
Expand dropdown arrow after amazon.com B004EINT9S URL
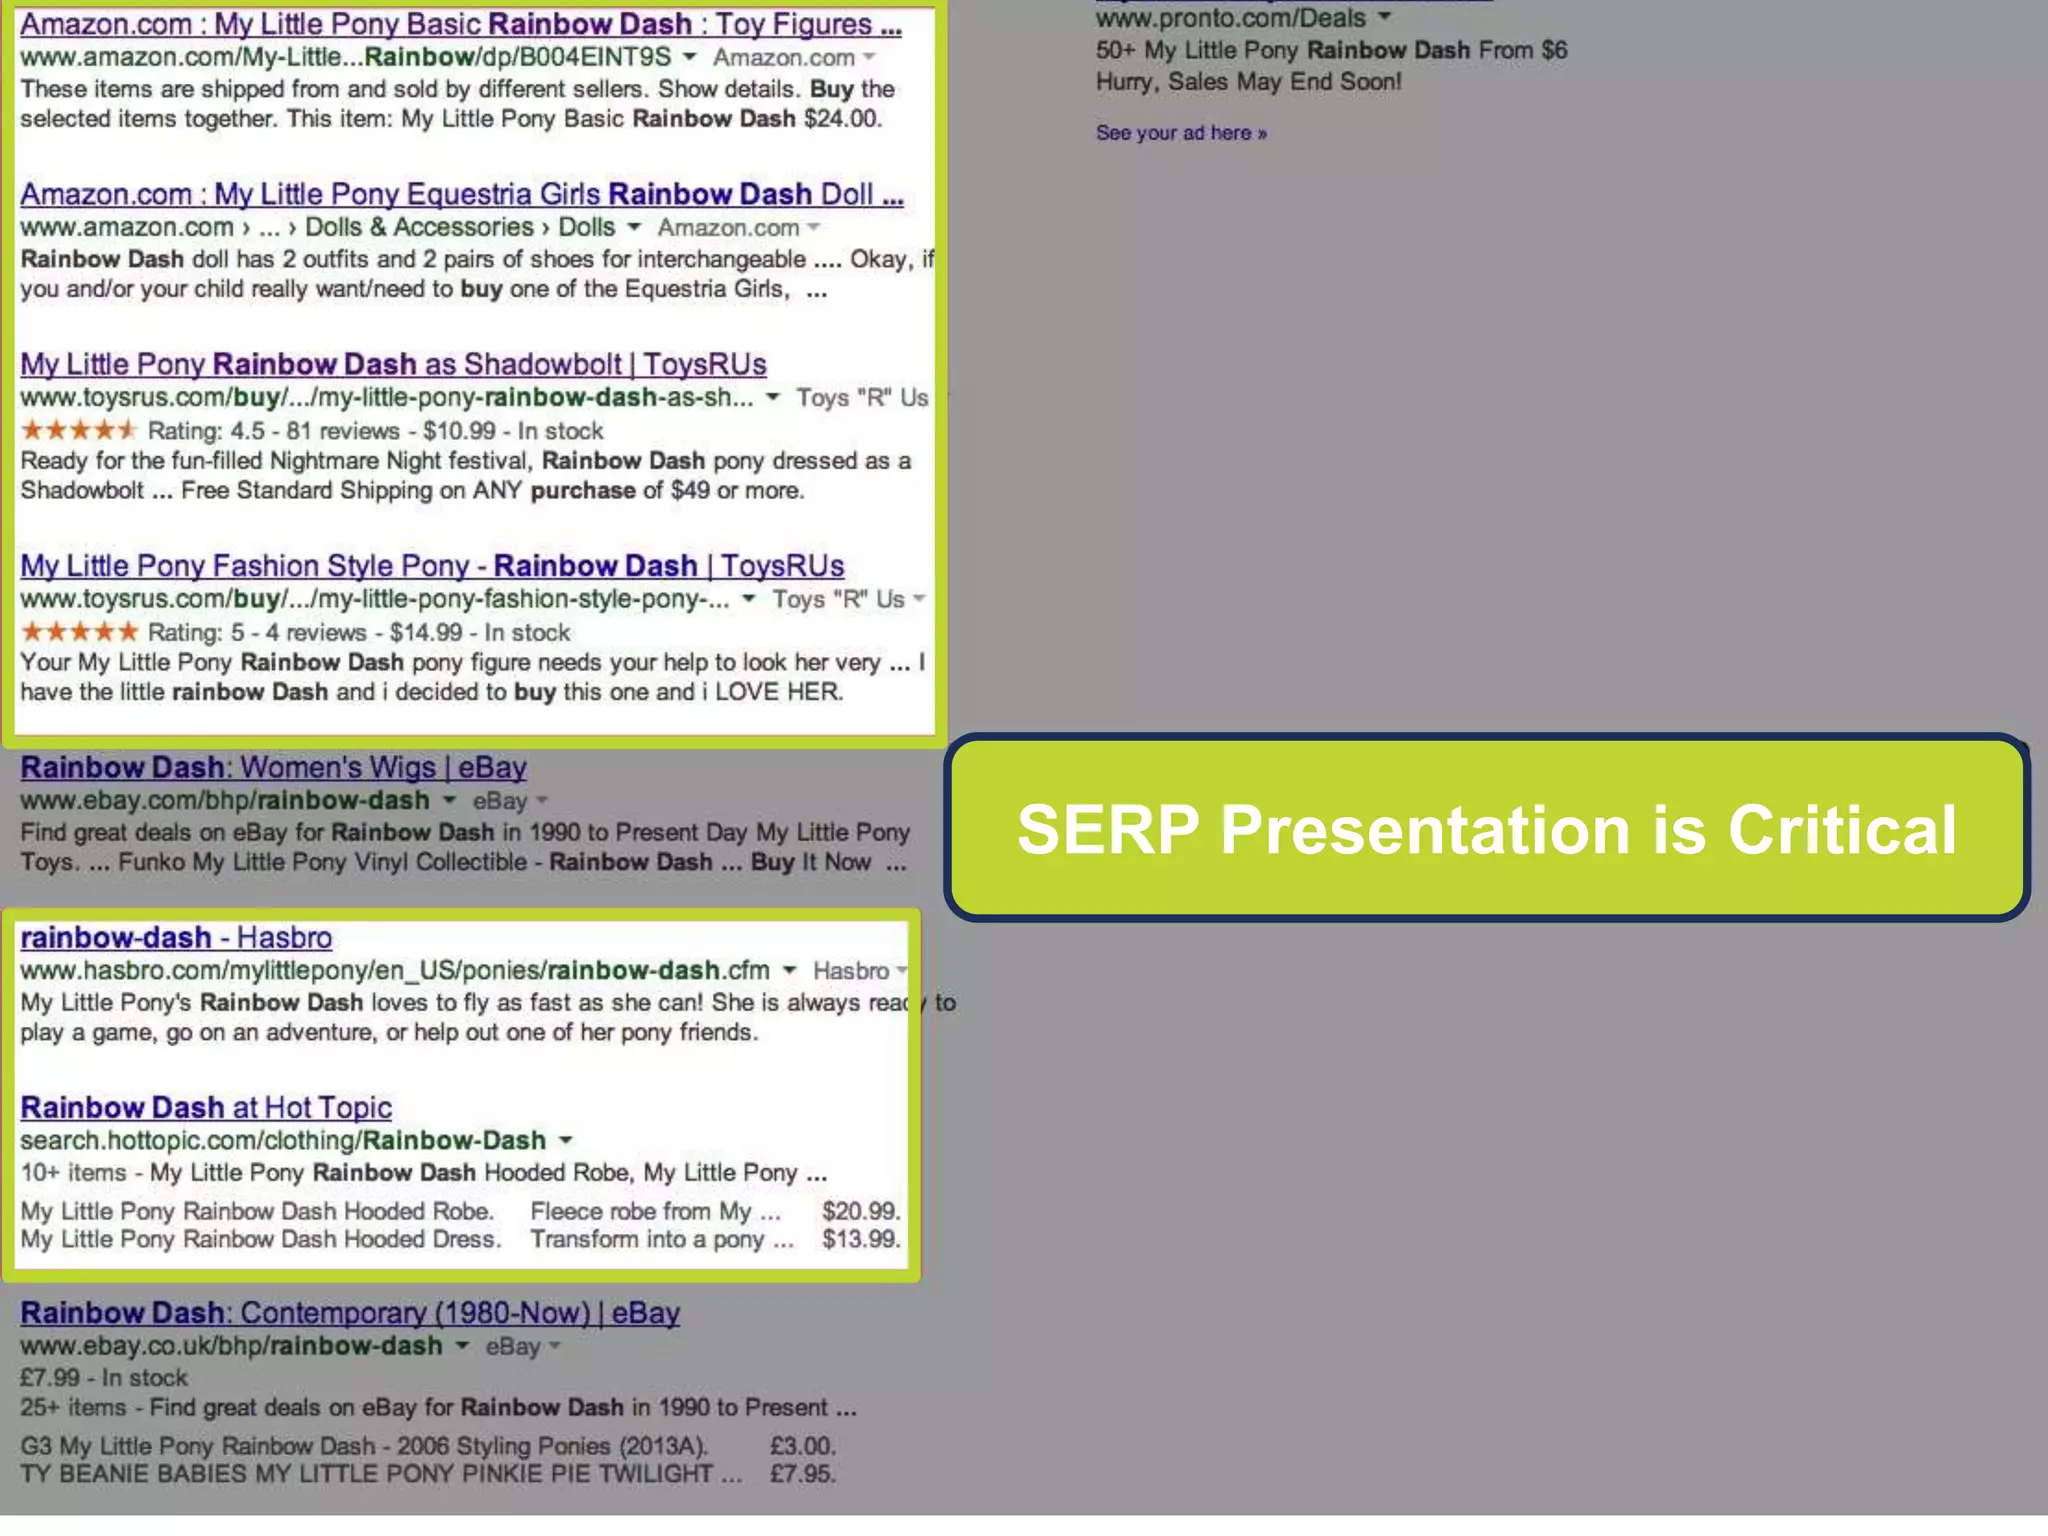click(x=690, y=56)
